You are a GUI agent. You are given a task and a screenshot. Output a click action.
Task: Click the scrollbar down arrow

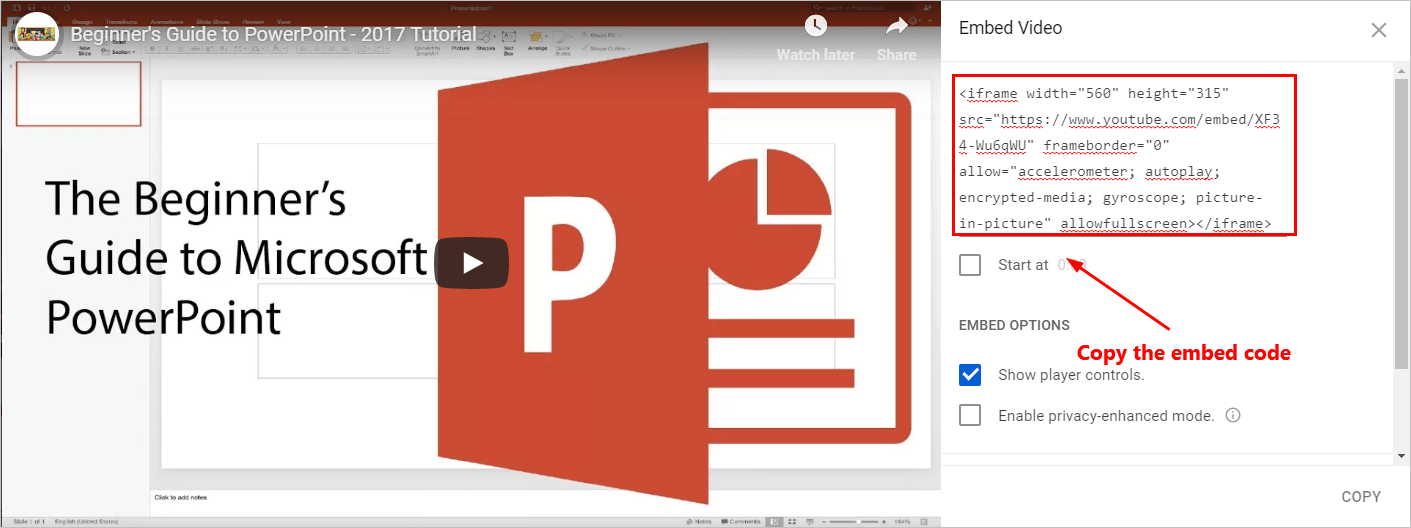pos(1402,455)
